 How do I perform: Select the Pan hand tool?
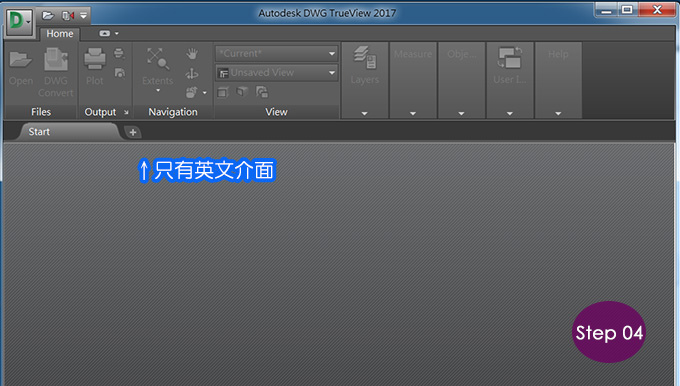(192, 54)
